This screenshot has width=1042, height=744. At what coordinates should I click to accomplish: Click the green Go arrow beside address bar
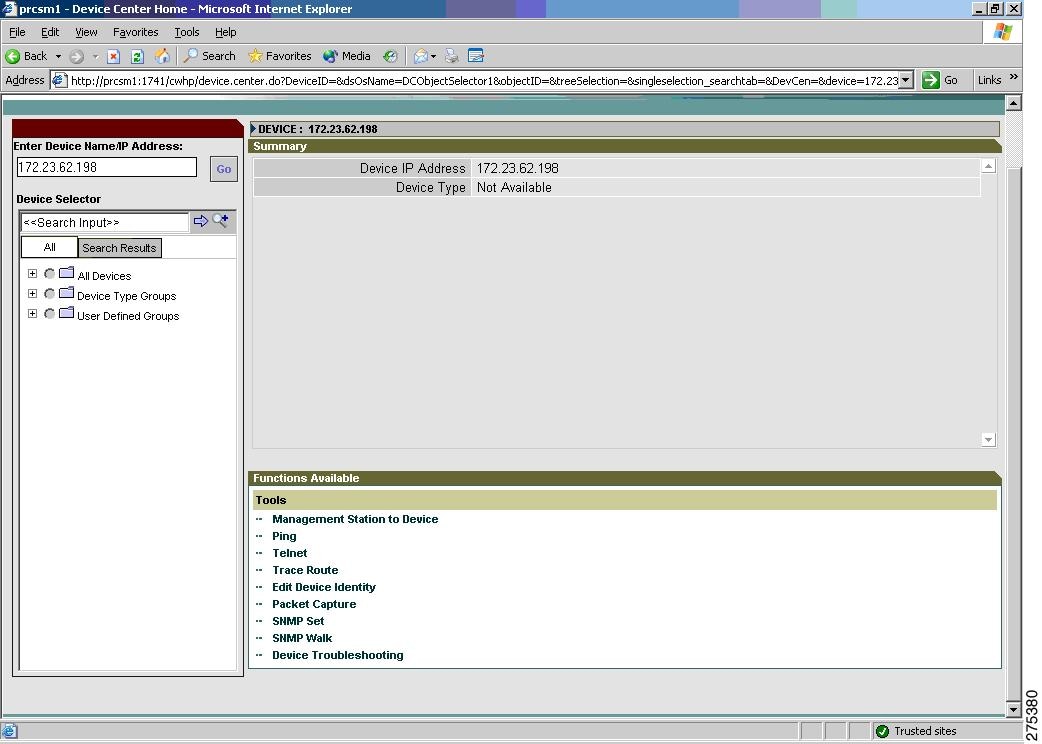click(x=931, y=80)
